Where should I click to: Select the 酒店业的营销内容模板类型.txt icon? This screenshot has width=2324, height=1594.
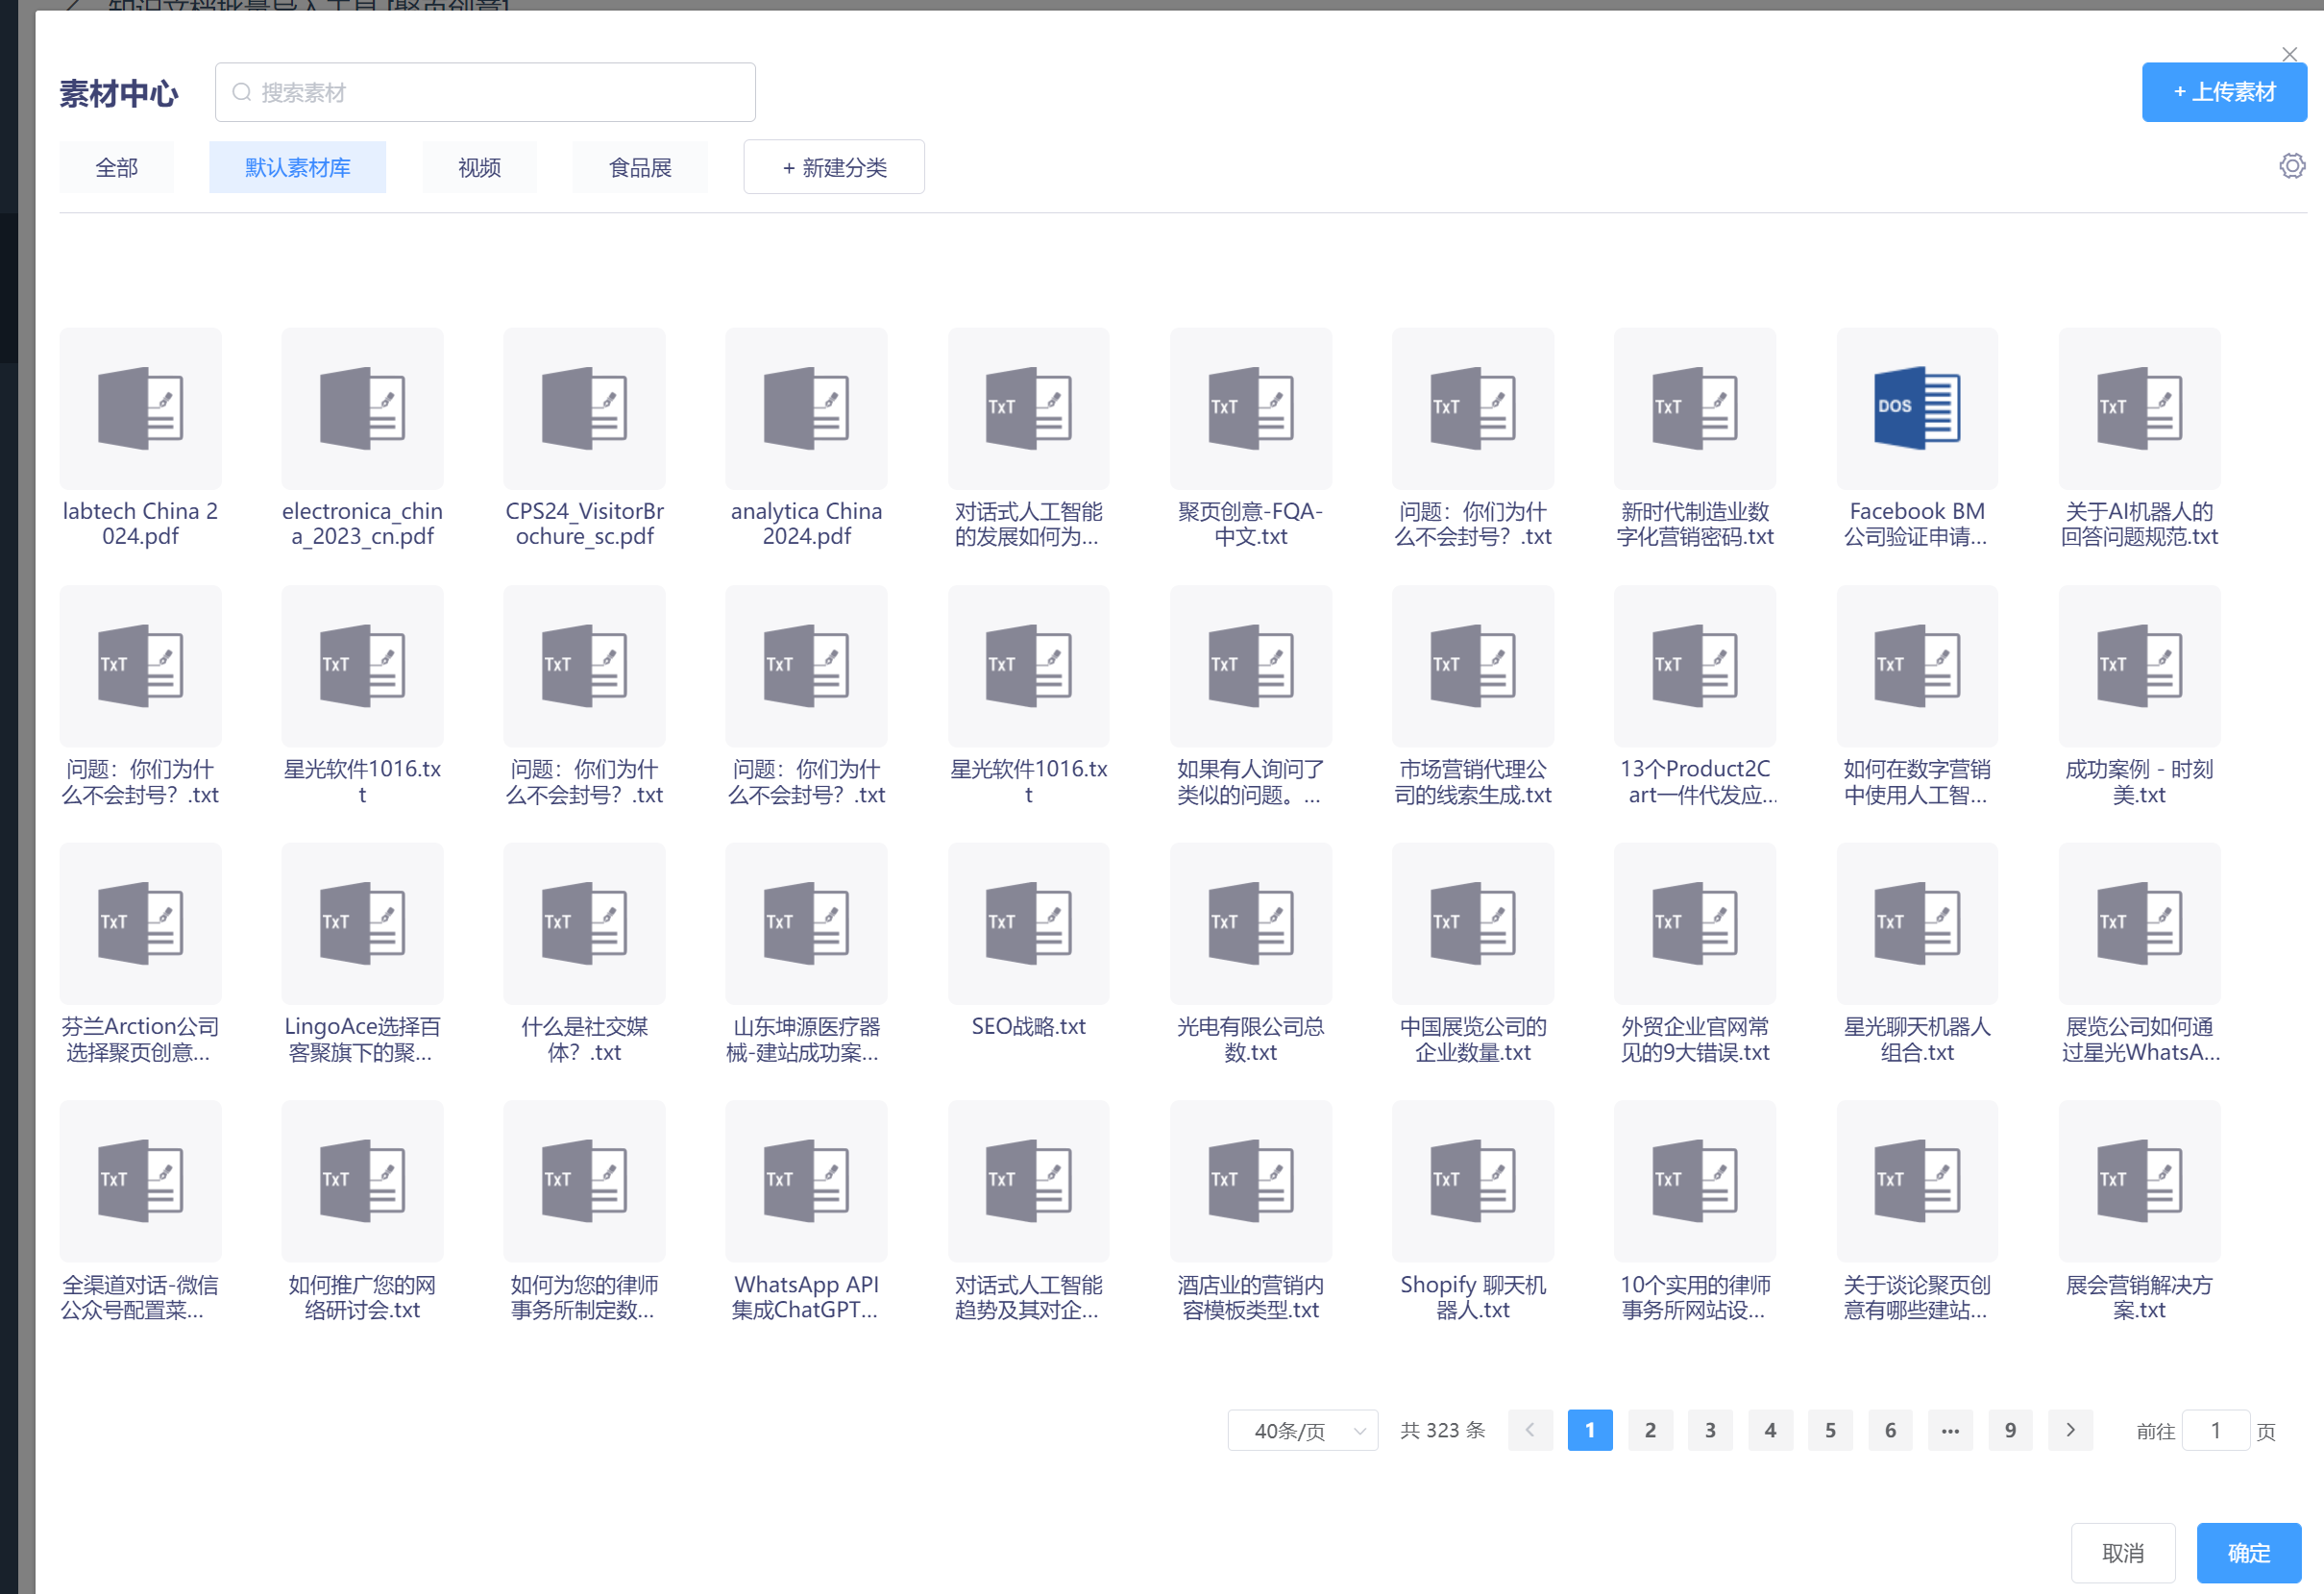(1251, 1181)
